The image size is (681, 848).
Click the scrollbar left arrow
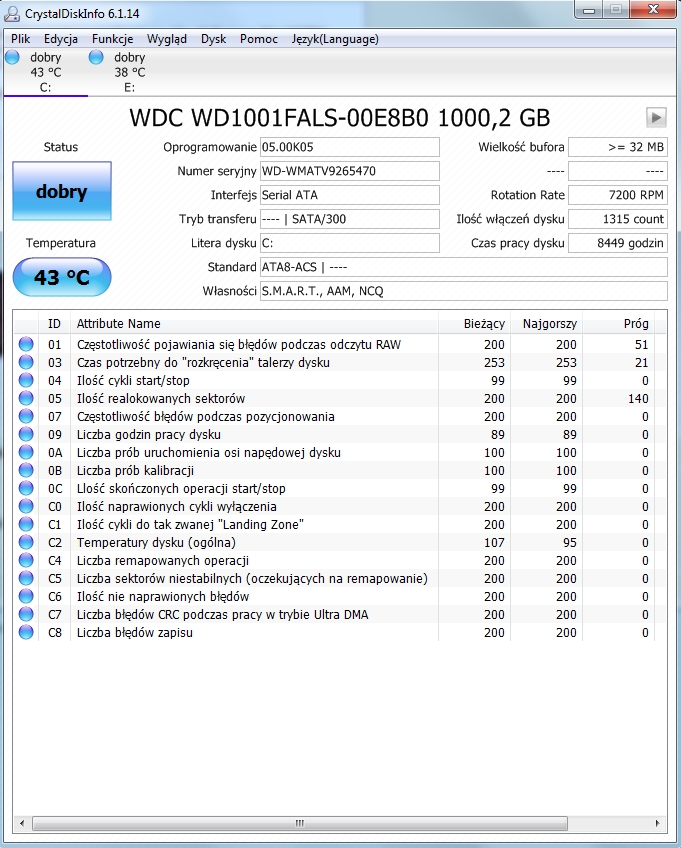[x=22, y=823]
